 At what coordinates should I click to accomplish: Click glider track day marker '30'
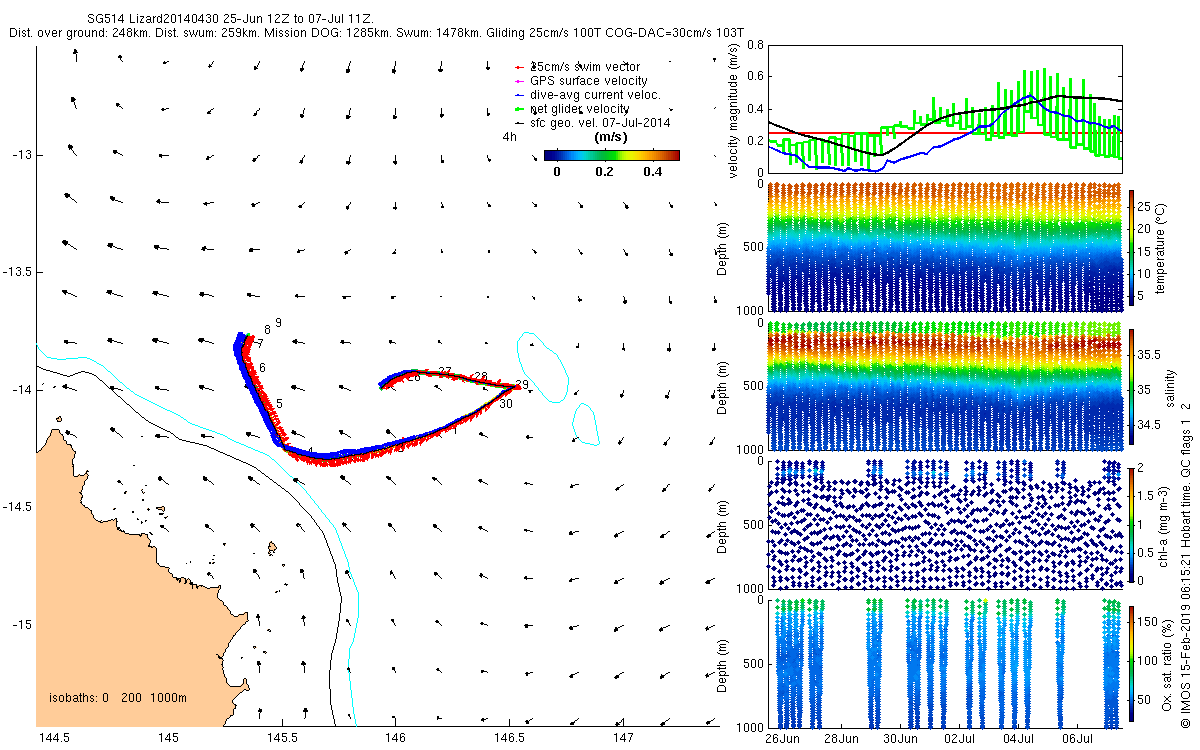(506, 404)
